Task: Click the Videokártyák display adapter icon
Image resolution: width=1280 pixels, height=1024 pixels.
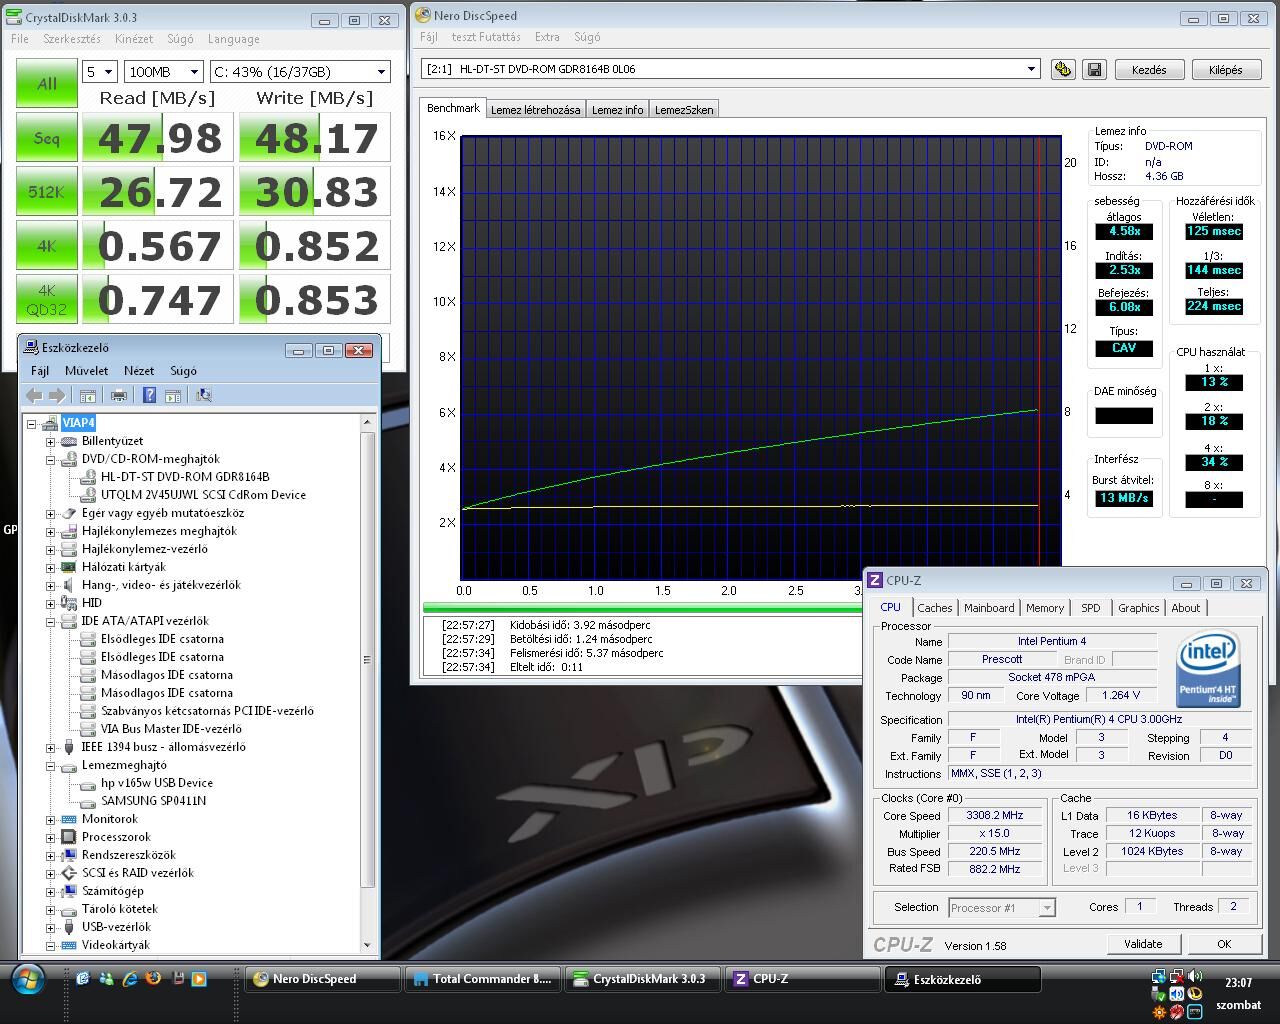Action: pos(69,945)
